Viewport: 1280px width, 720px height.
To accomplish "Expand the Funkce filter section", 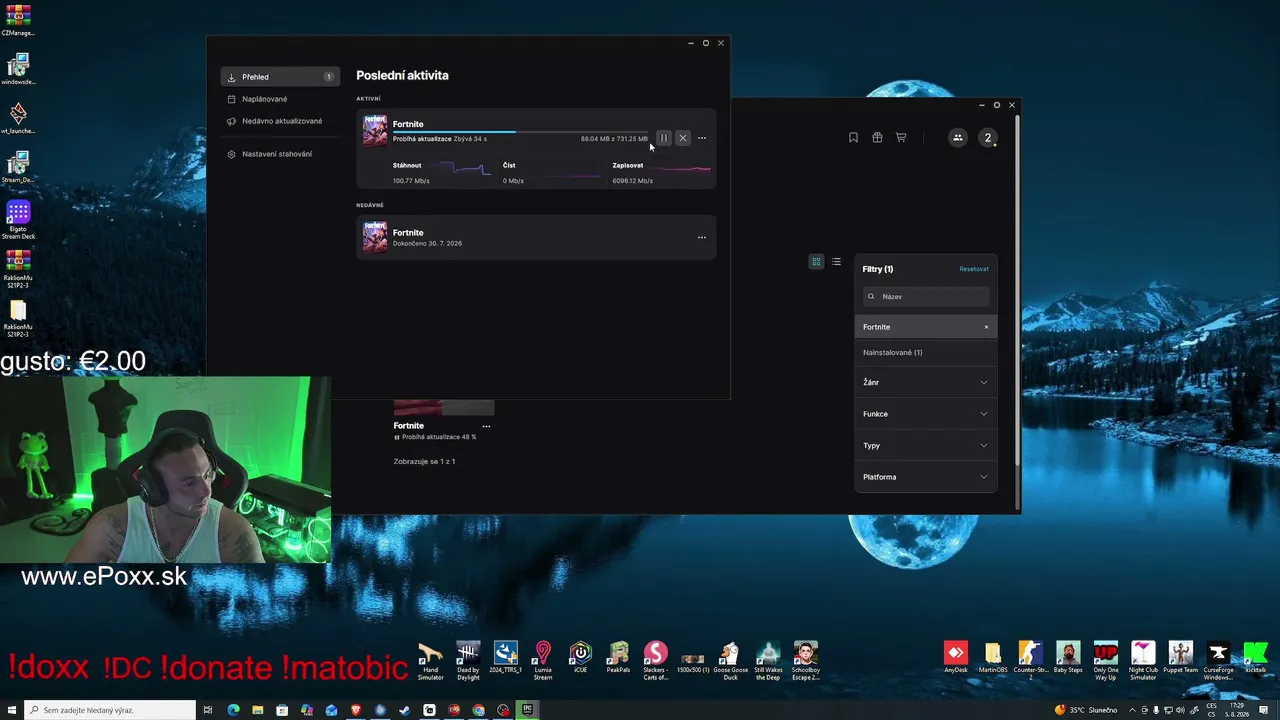I will [x=926, y=414].
